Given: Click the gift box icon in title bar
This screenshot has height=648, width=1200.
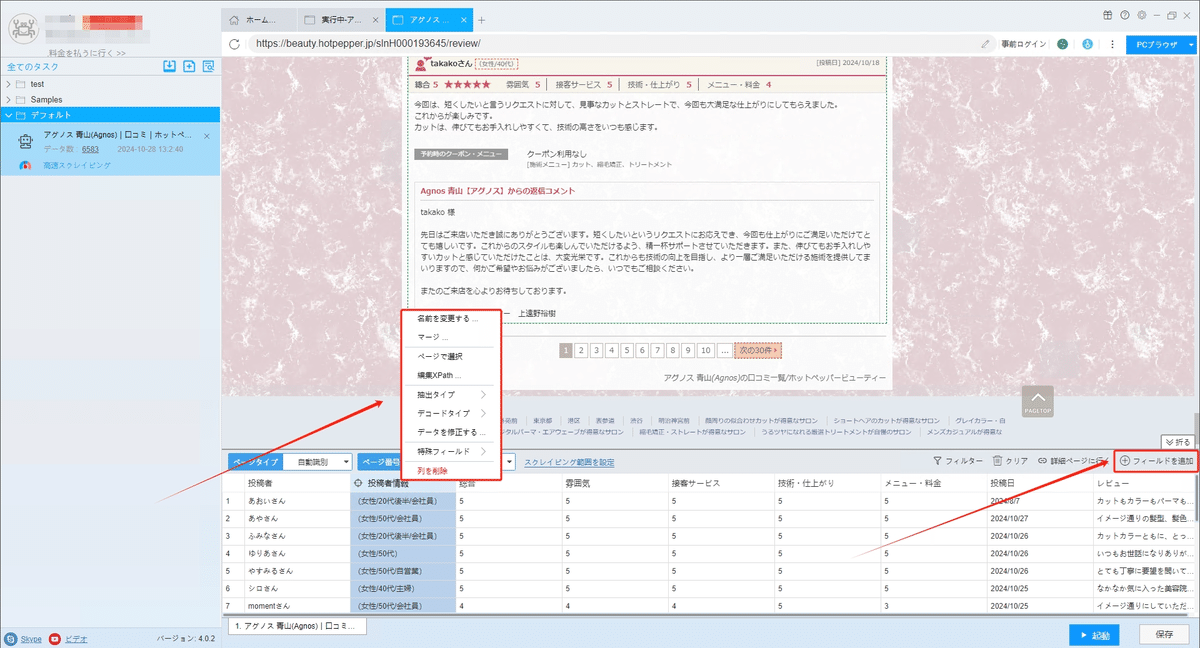Looking at the screenshot, I should [1108, 15].
